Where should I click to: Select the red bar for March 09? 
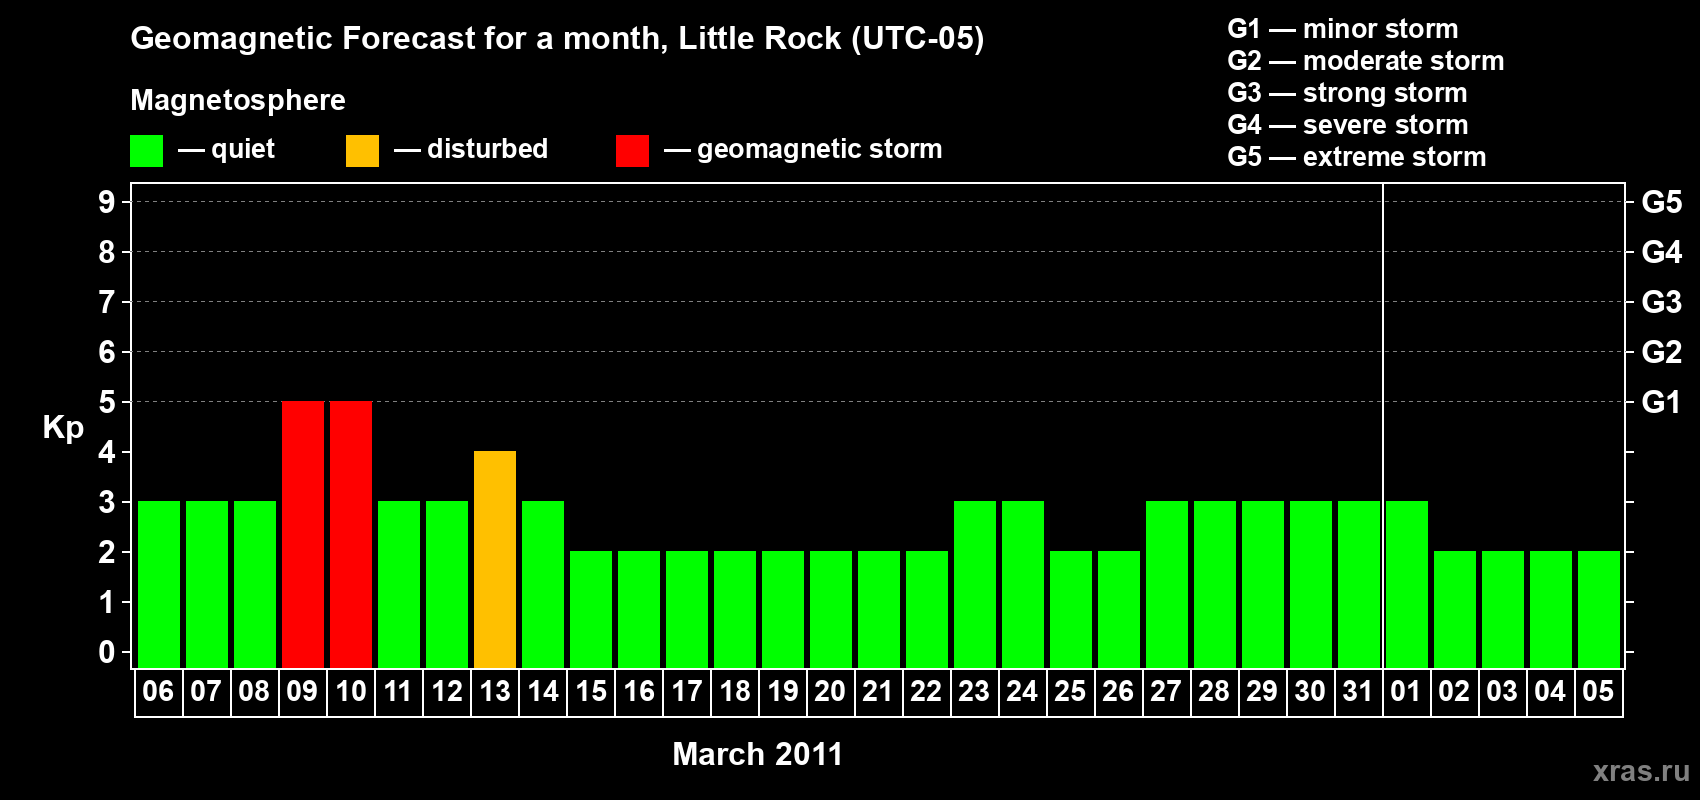point(303,534)
